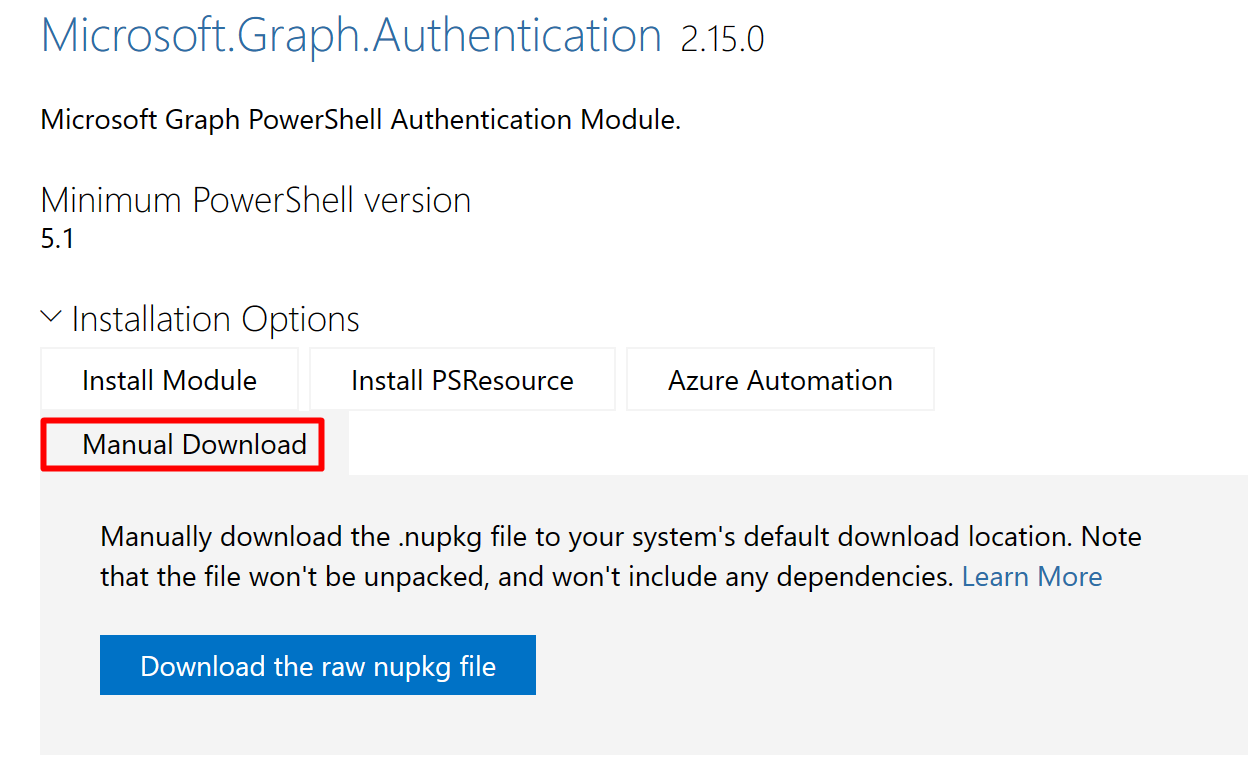Viewport: 1256px width, 769px height.
Task: Click the blue download button label
Action: 317,664
